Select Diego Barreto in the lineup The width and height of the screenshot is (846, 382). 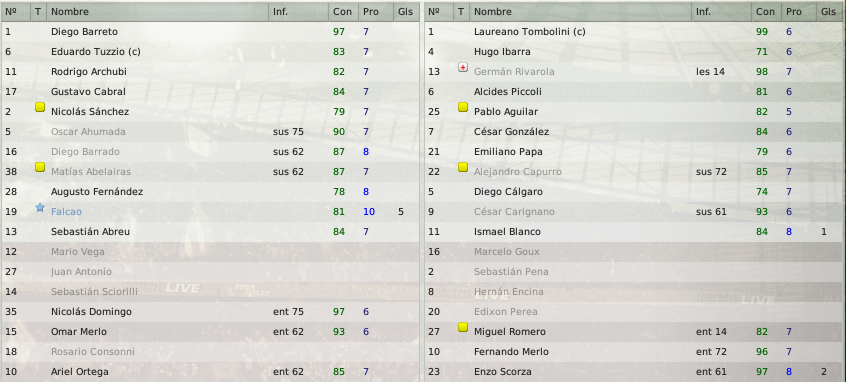pos(210,32)
